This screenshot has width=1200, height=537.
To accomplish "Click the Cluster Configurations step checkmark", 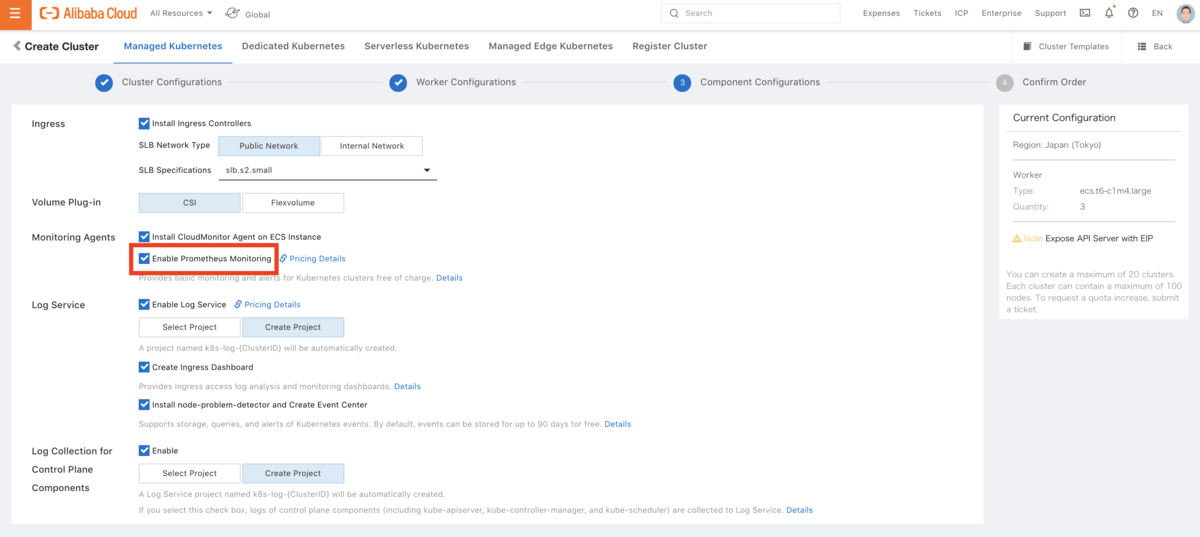I will pos(104,82).
